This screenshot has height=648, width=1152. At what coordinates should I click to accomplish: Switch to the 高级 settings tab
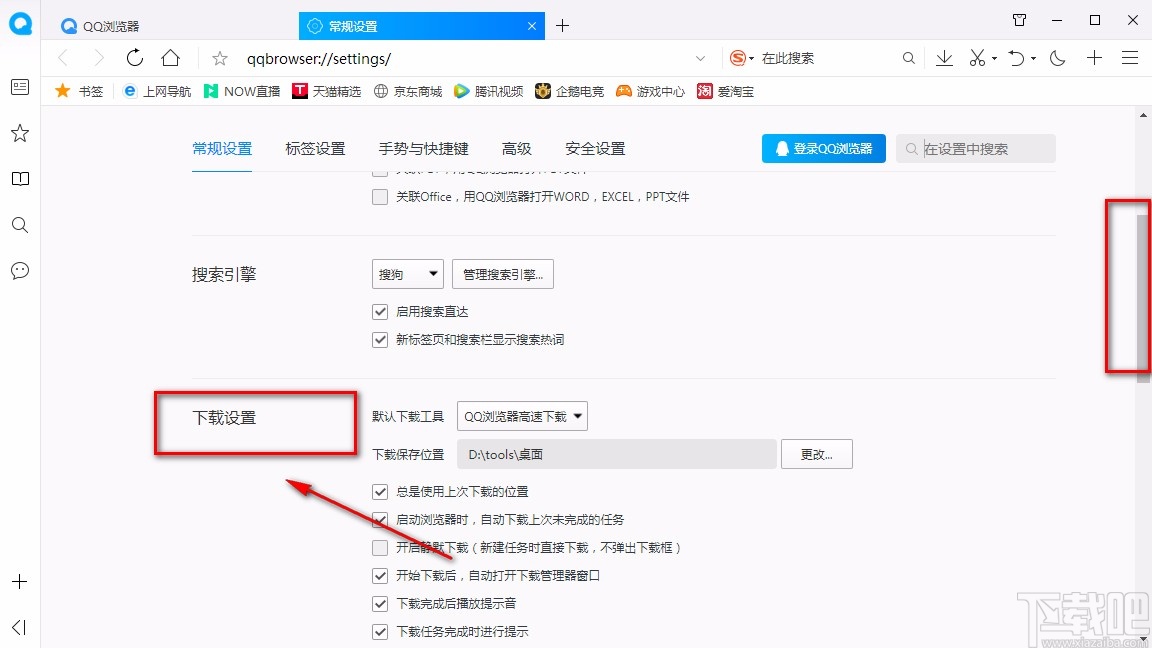pyautogui.click(x=517, y=148)
